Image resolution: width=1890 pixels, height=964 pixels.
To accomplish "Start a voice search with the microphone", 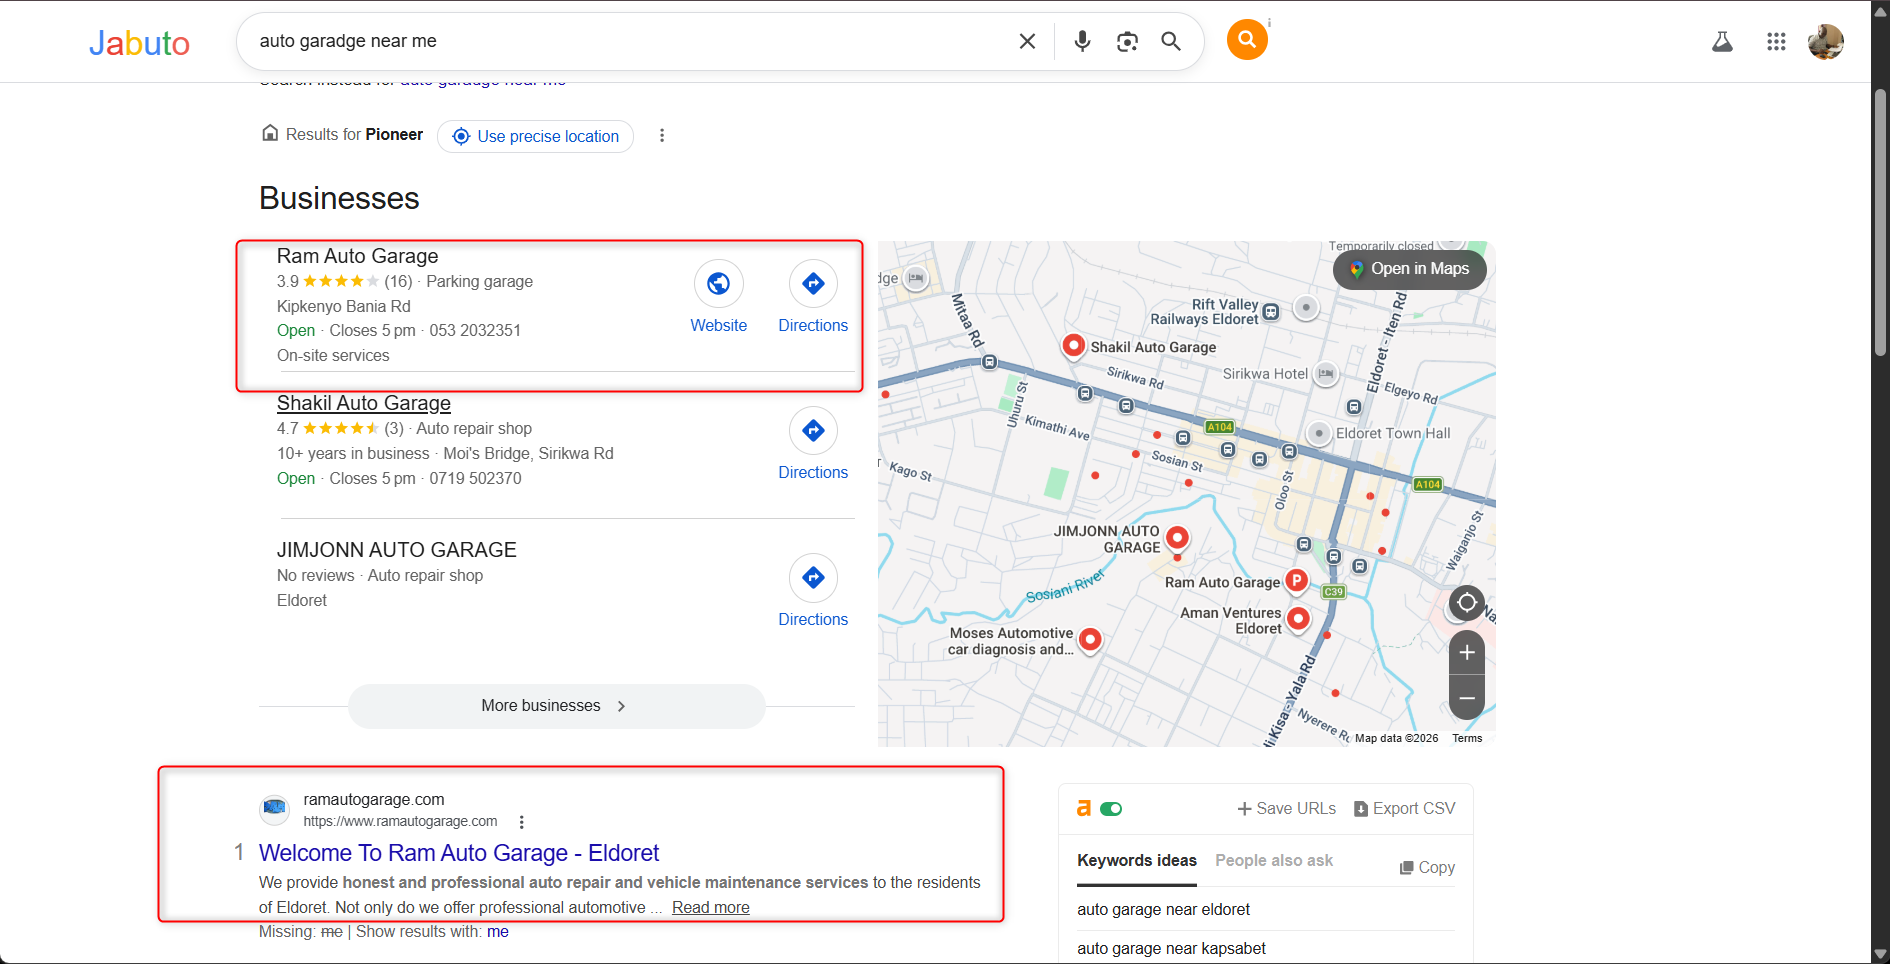I will click(1081, 41).
